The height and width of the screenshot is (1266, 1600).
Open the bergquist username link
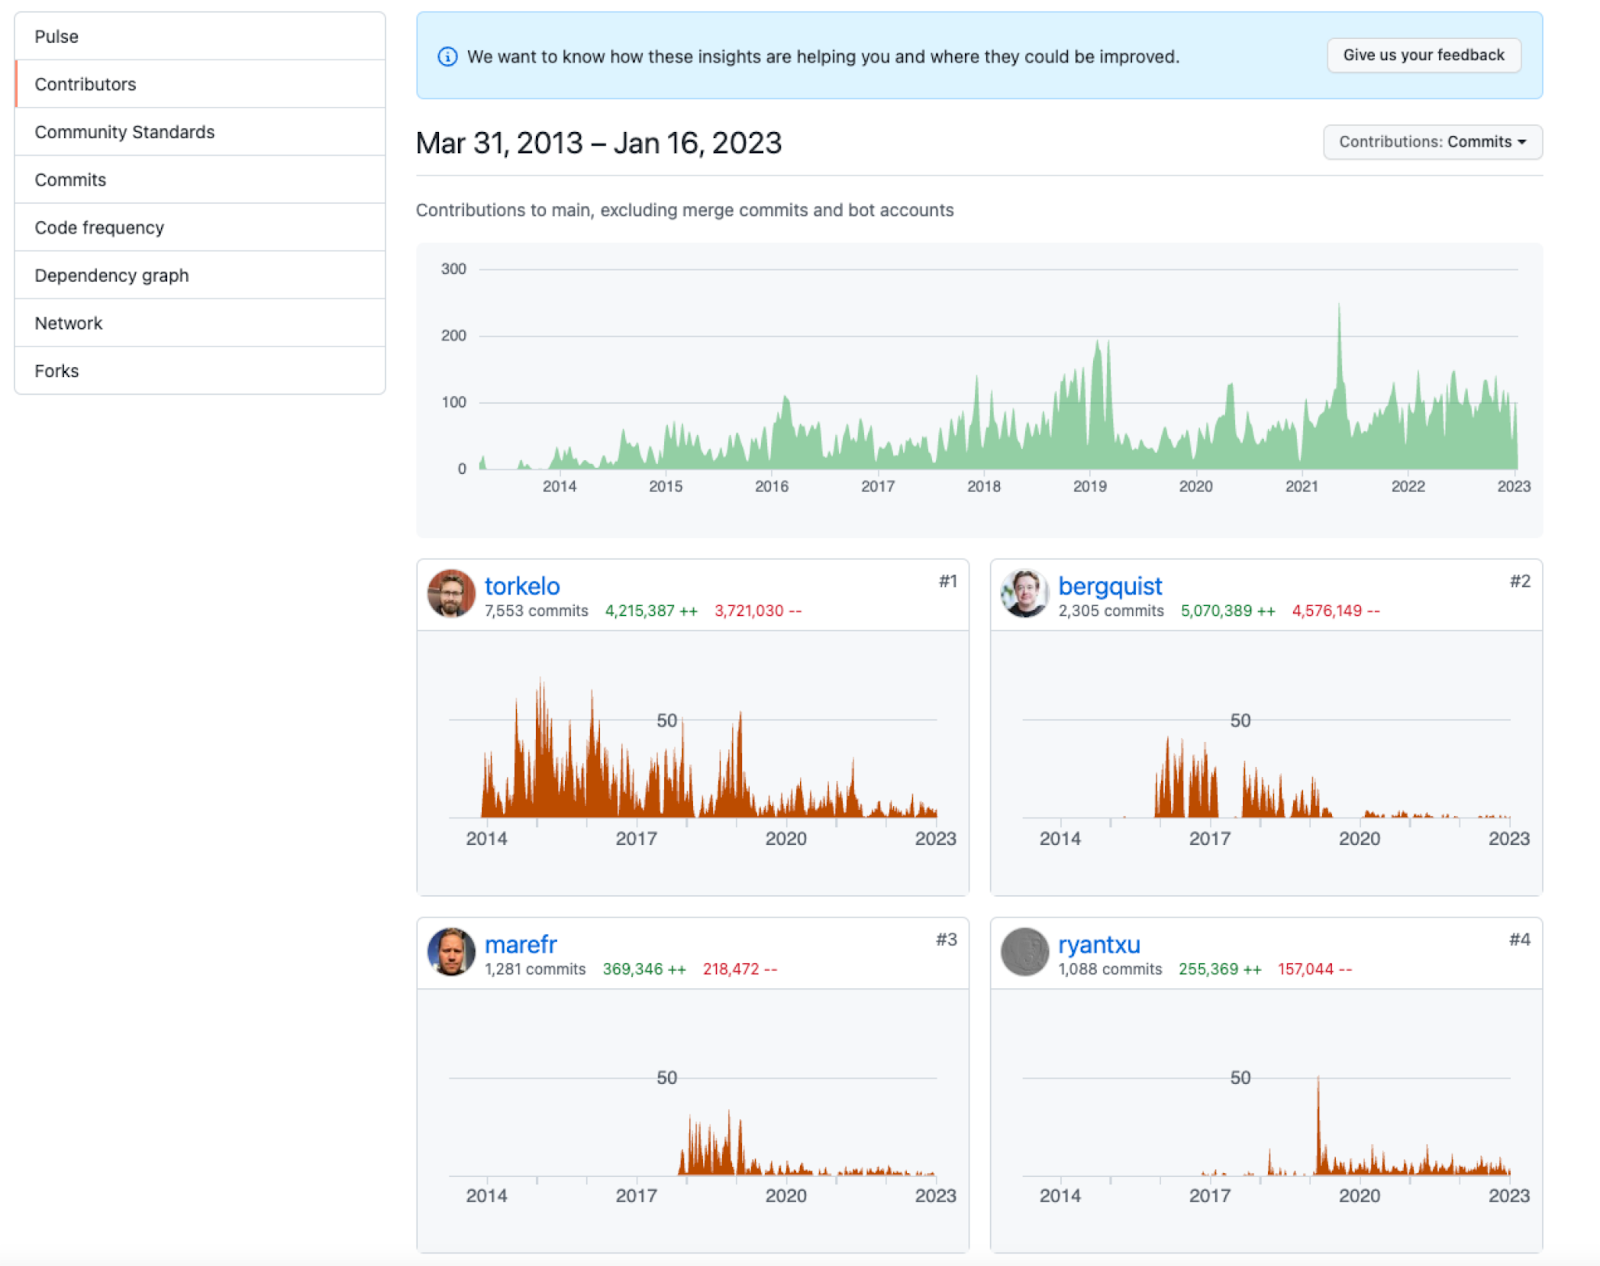click(x=1110, y=586)
